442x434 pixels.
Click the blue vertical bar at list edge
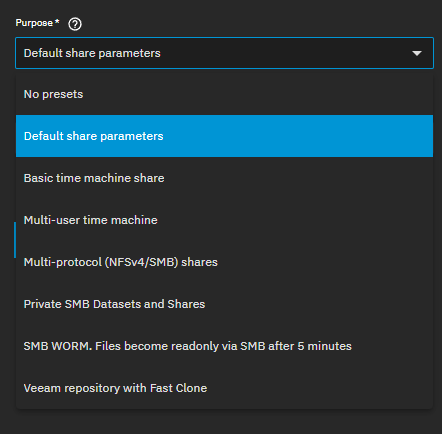click(x=15, y=240)
